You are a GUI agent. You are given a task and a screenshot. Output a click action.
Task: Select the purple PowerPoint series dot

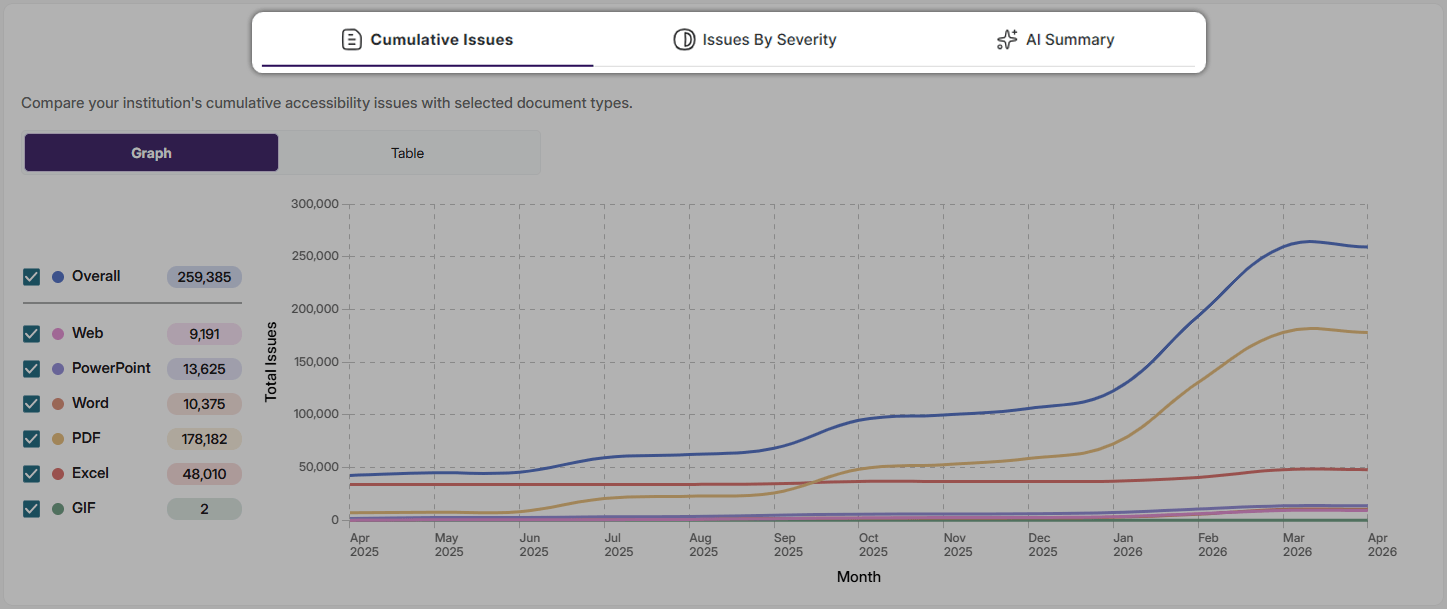tap(59, 368)
